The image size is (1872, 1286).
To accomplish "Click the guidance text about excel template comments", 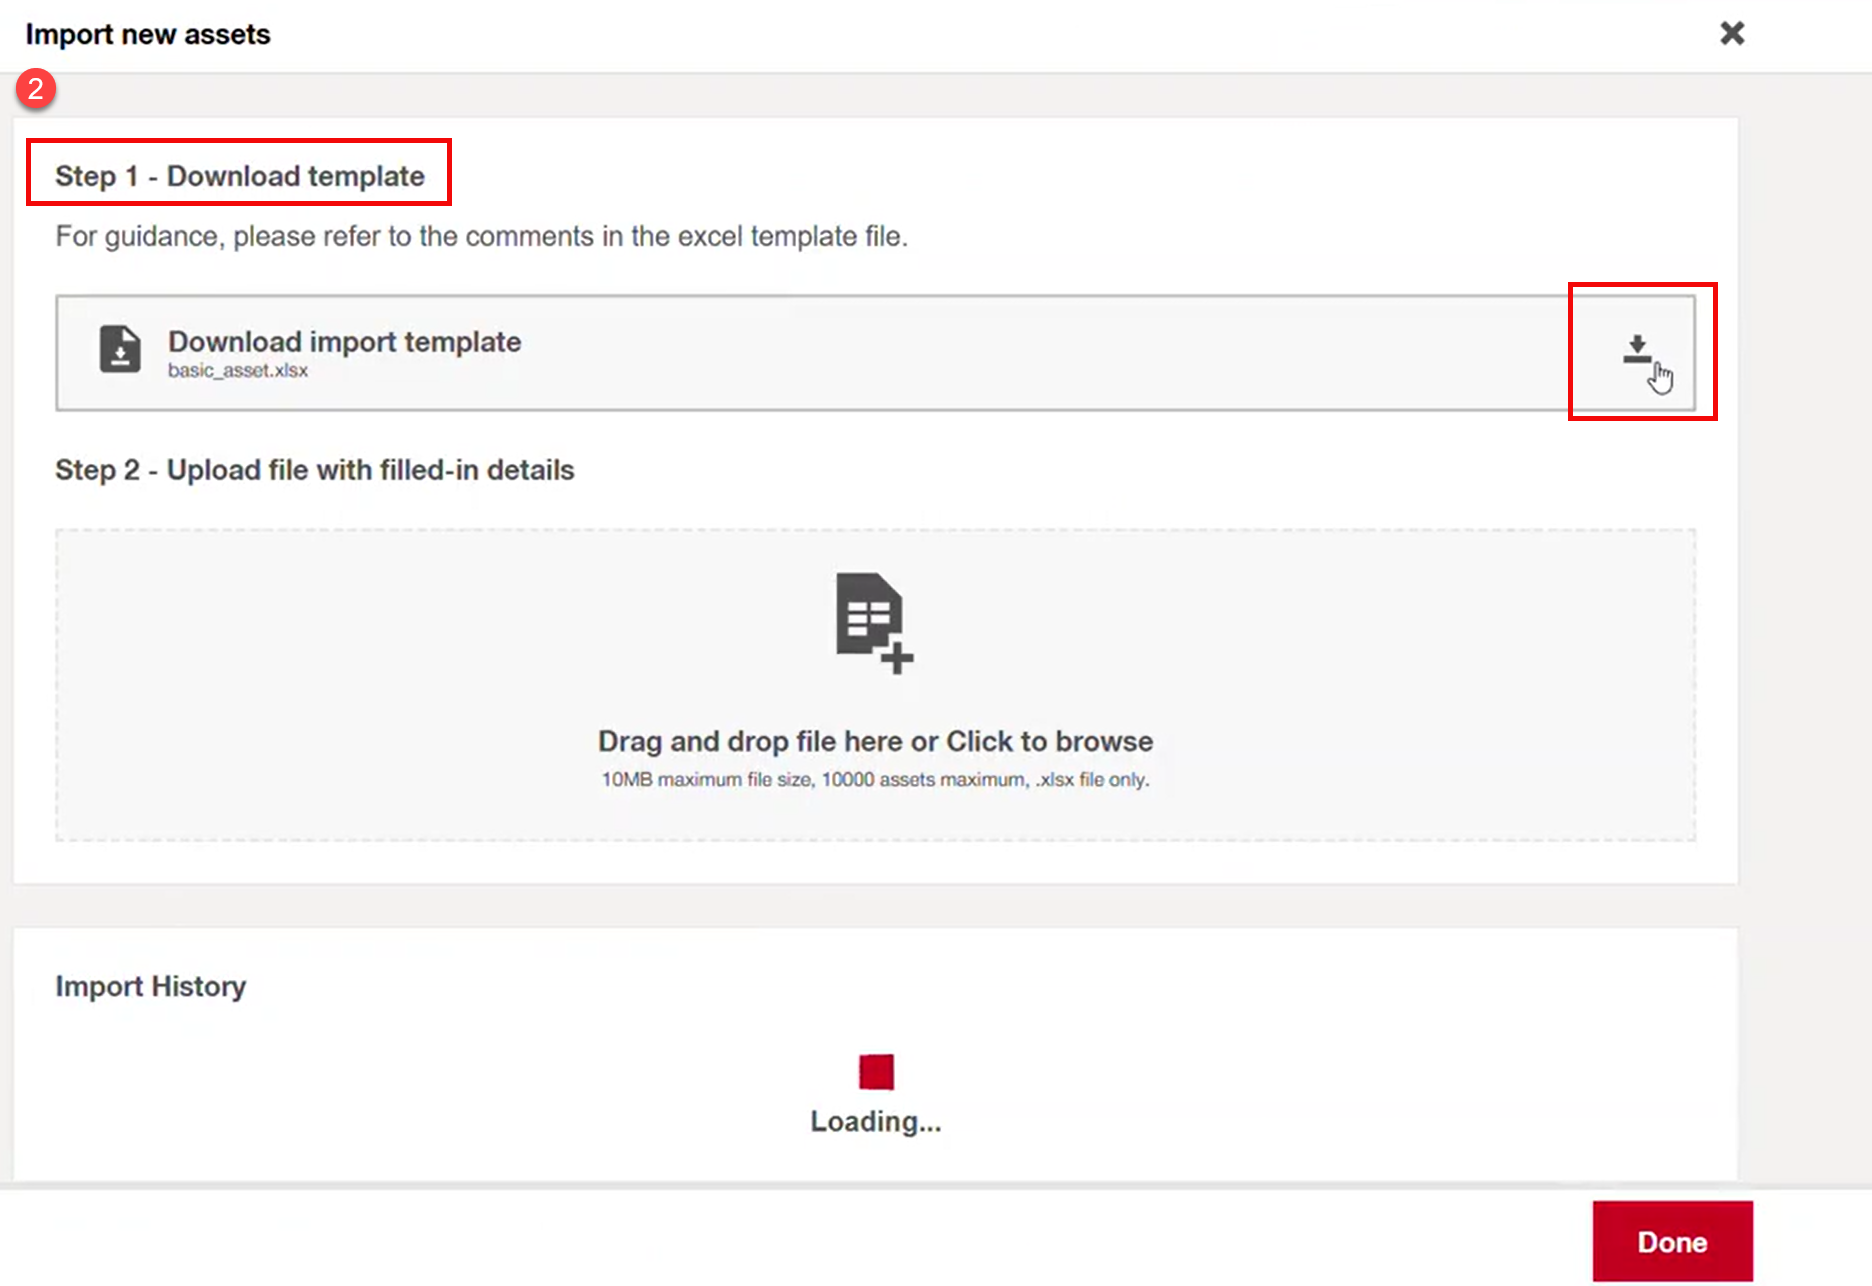I will 481,236.
